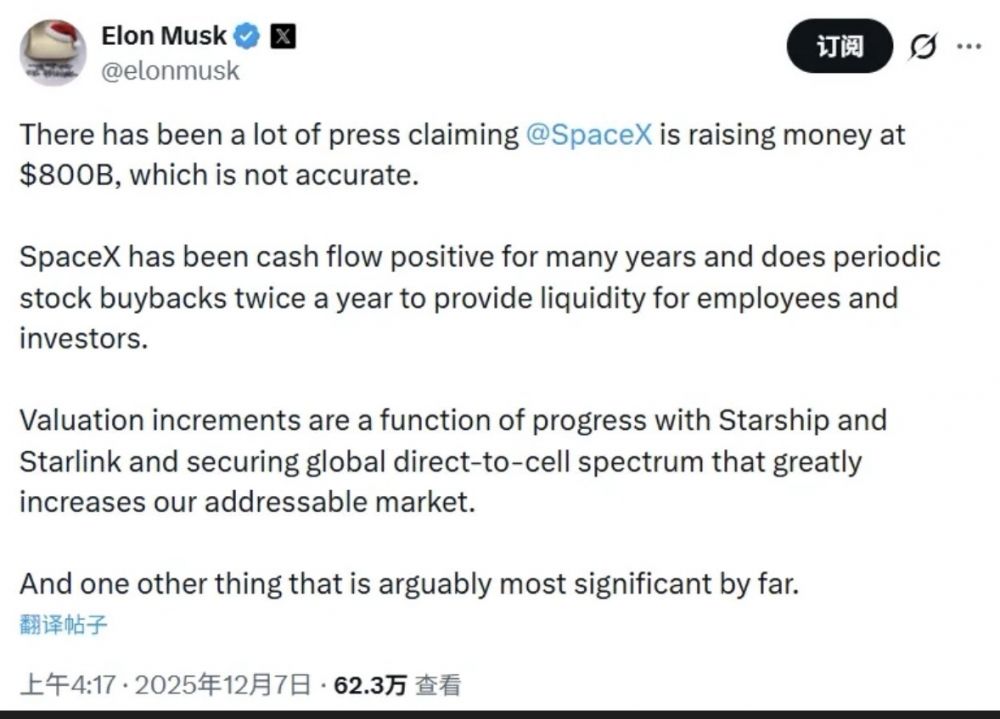Screen dimensions: 1000x719
Task: Click 翻译帖子 to translate the post
Action: (x=62, y=625)
